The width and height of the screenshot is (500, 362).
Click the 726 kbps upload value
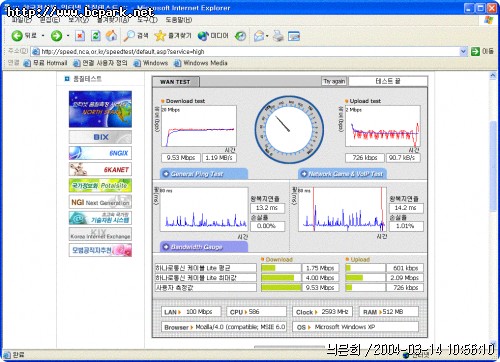pyautogui.click(x=365, y=158)
